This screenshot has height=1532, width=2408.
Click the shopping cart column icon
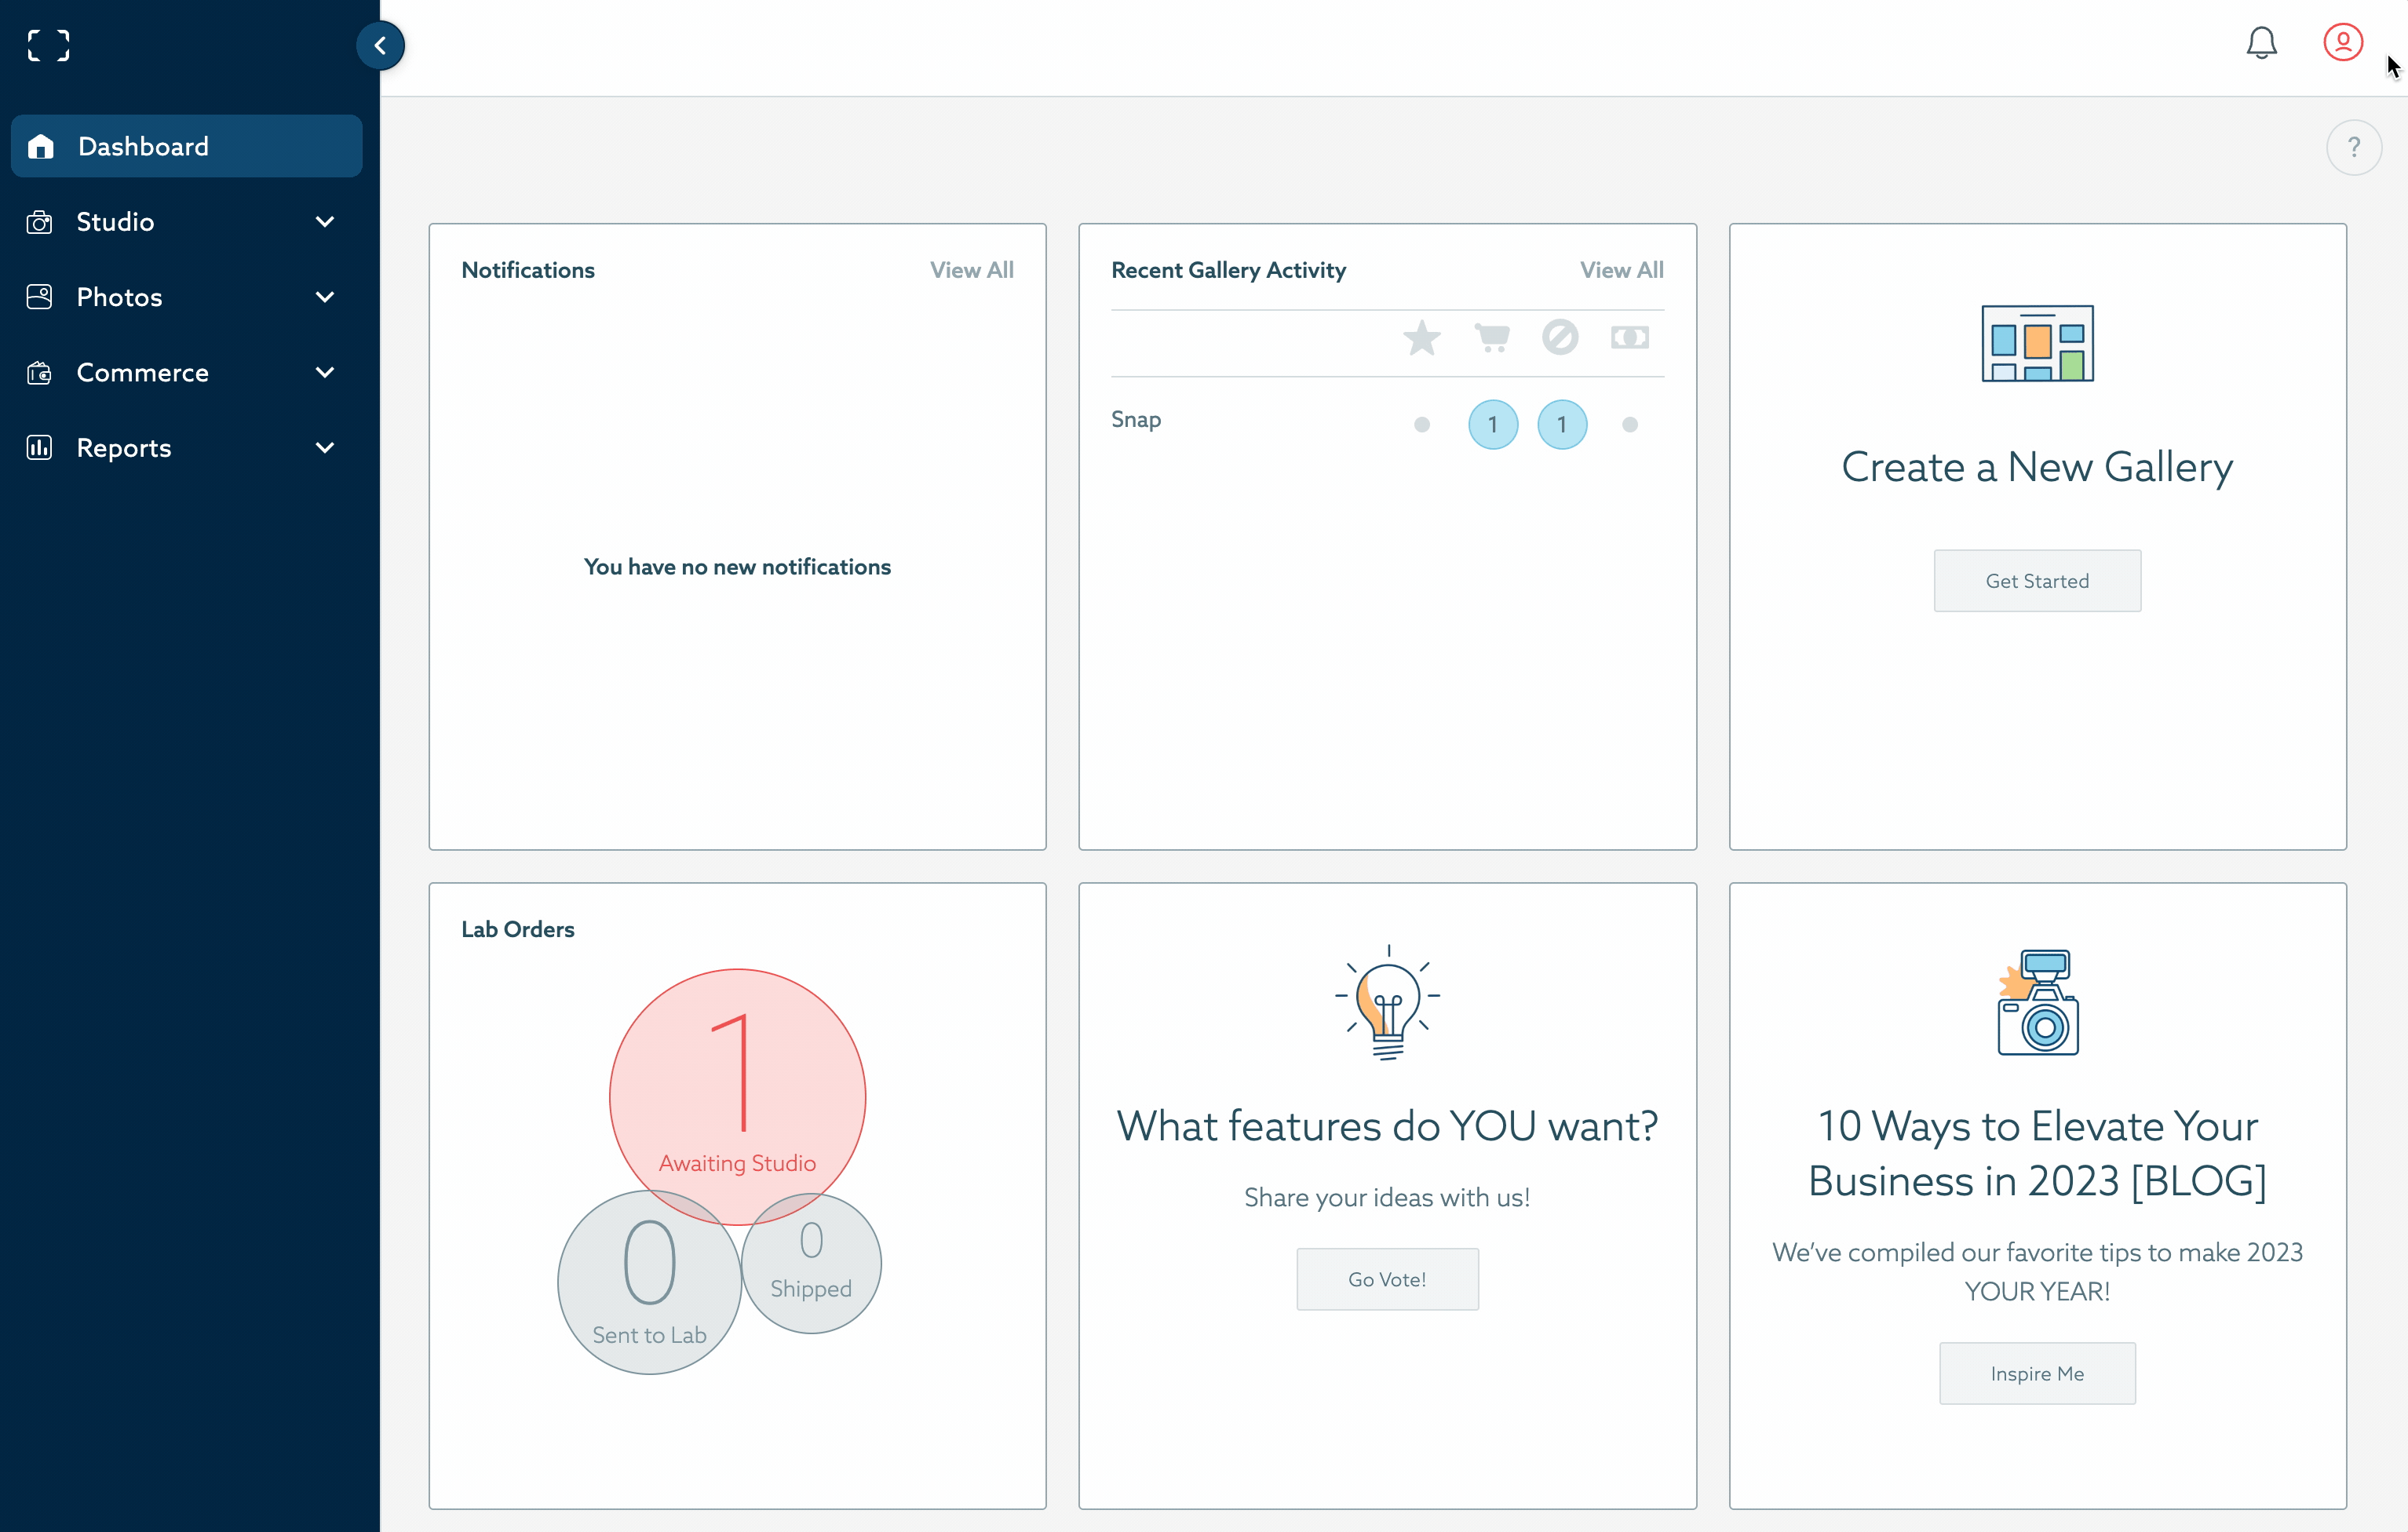pyautogui.click(x=1492, y=338)
